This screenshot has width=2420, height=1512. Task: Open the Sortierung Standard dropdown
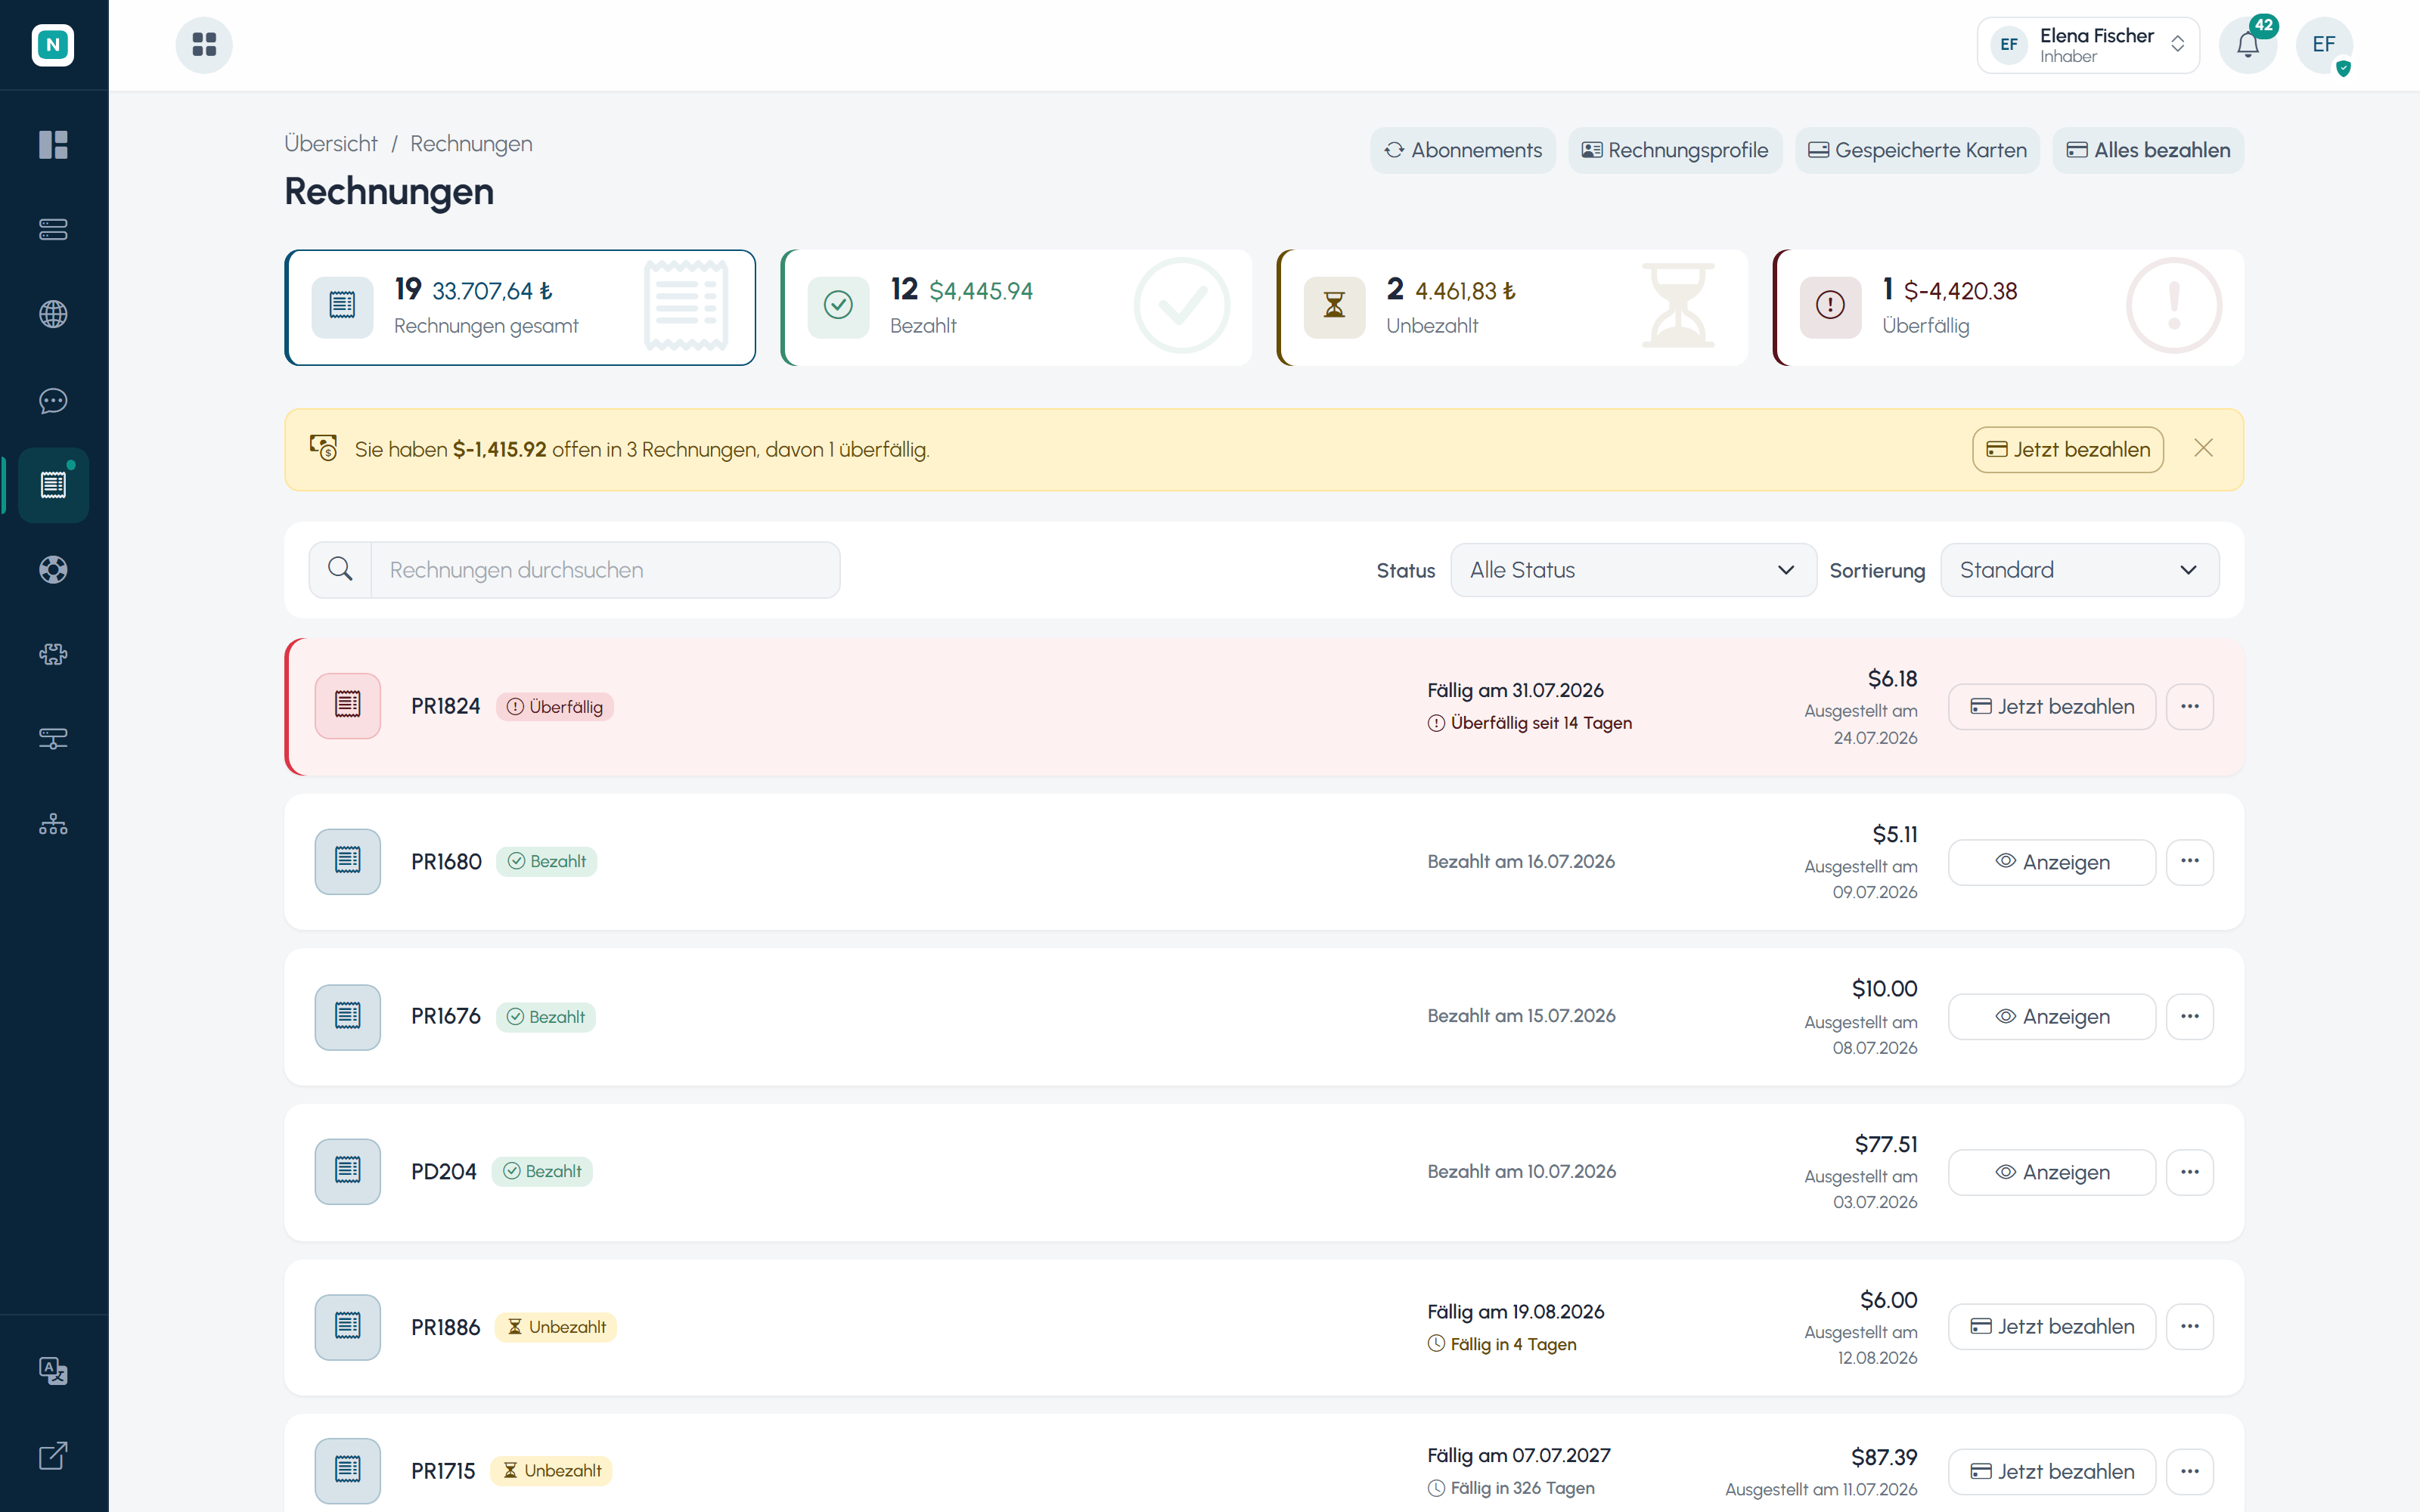point(2079,570)
